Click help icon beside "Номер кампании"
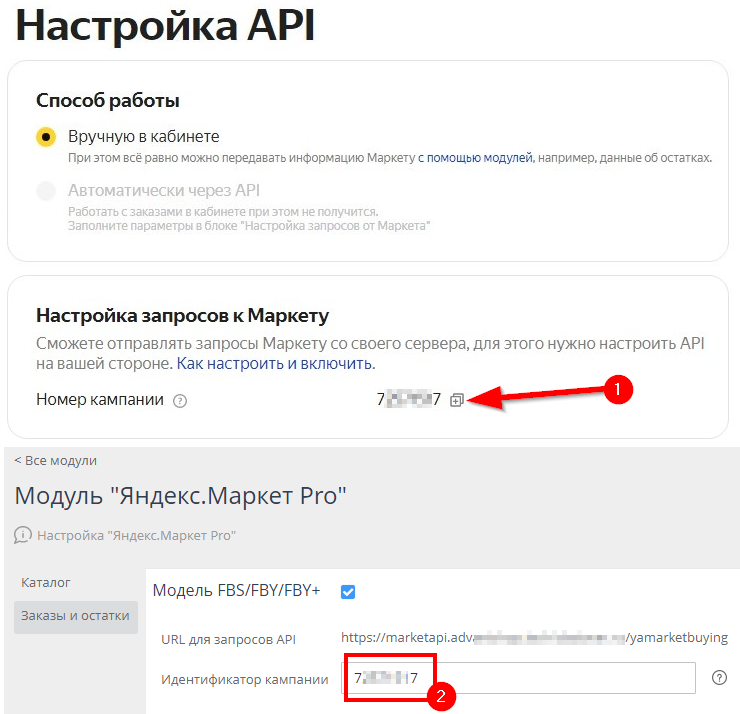This screenshot has width=740, height=714. click(x=180, y=400)
